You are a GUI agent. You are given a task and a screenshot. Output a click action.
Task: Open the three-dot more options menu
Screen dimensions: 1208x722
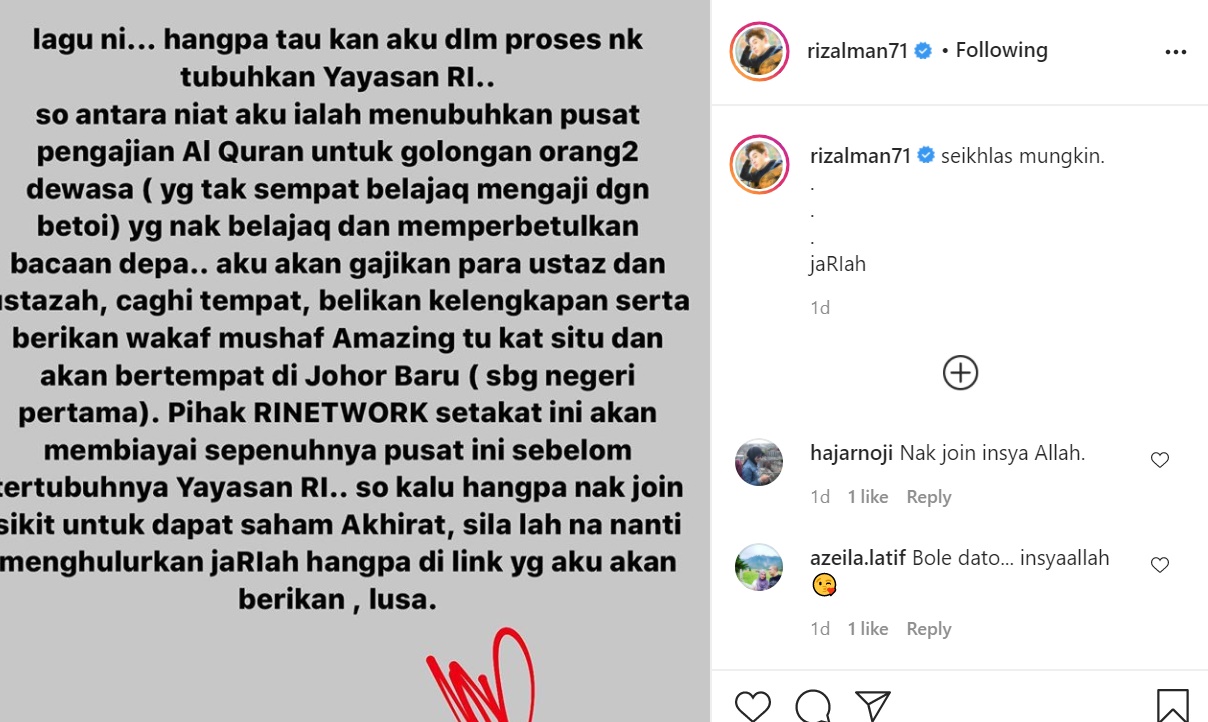click(1176, 52)
